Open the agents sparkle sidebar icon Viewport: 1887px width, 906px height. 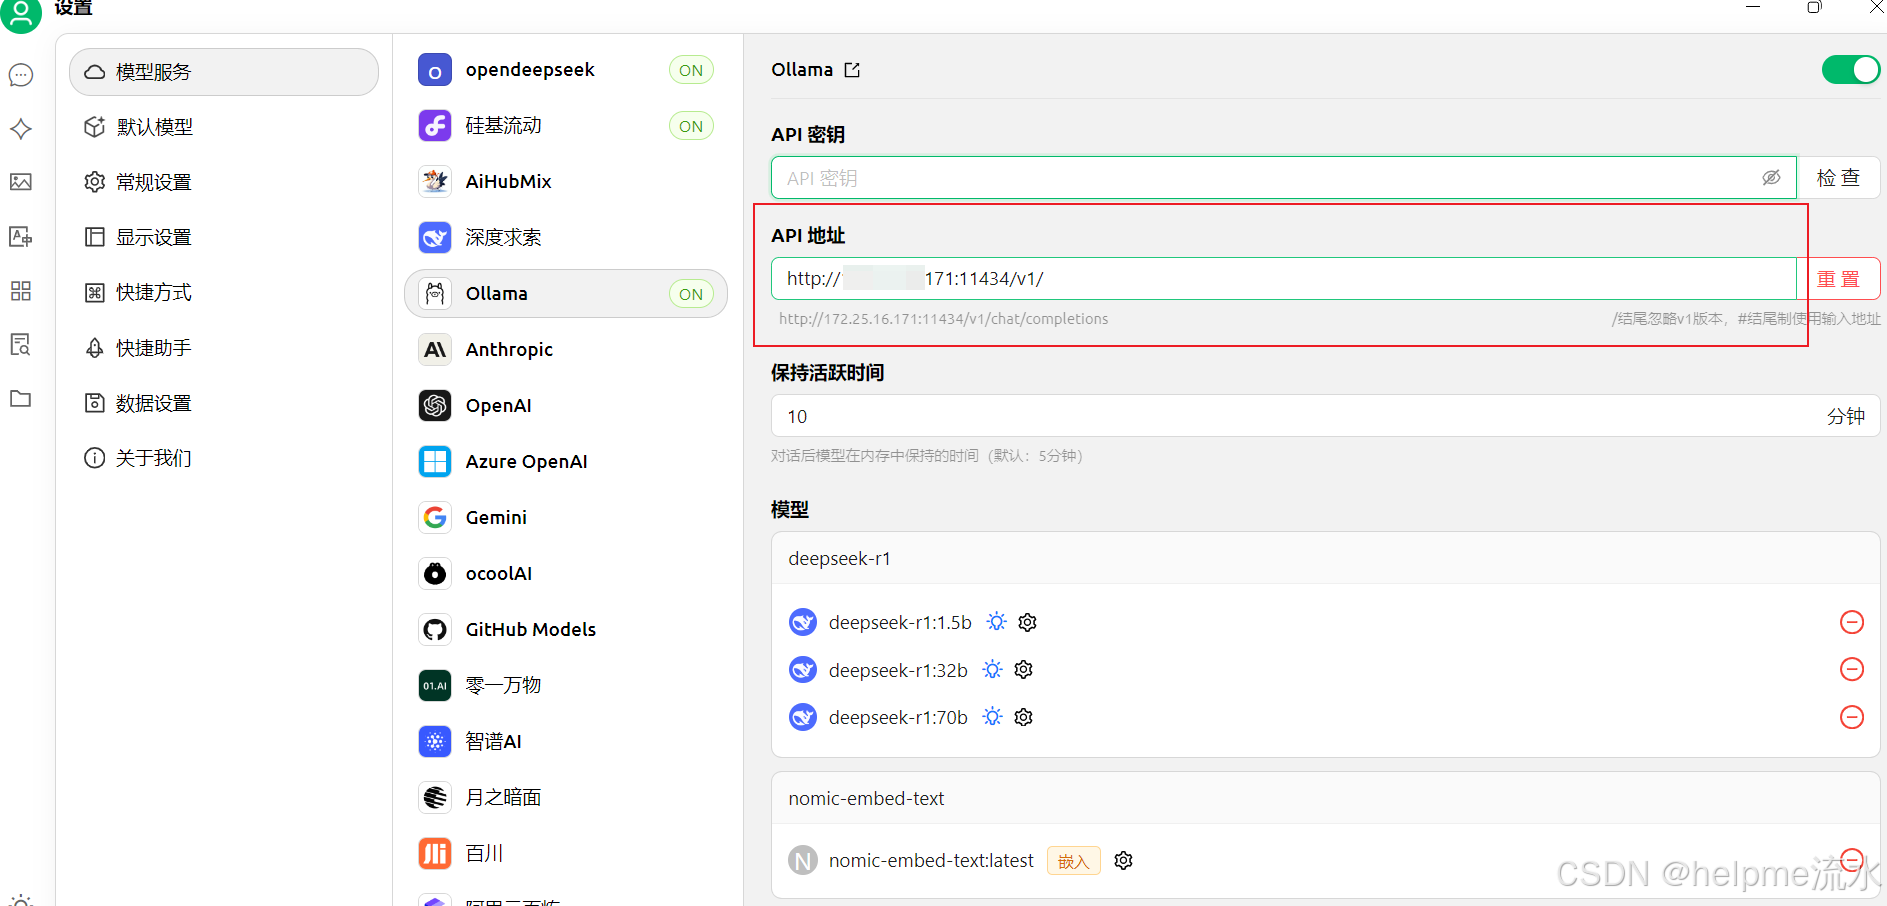click(21, 129)
